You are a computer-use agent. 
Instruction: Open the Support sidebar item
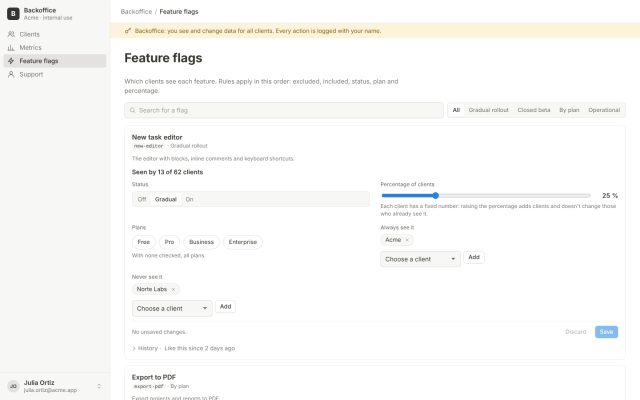pos(55,74)
